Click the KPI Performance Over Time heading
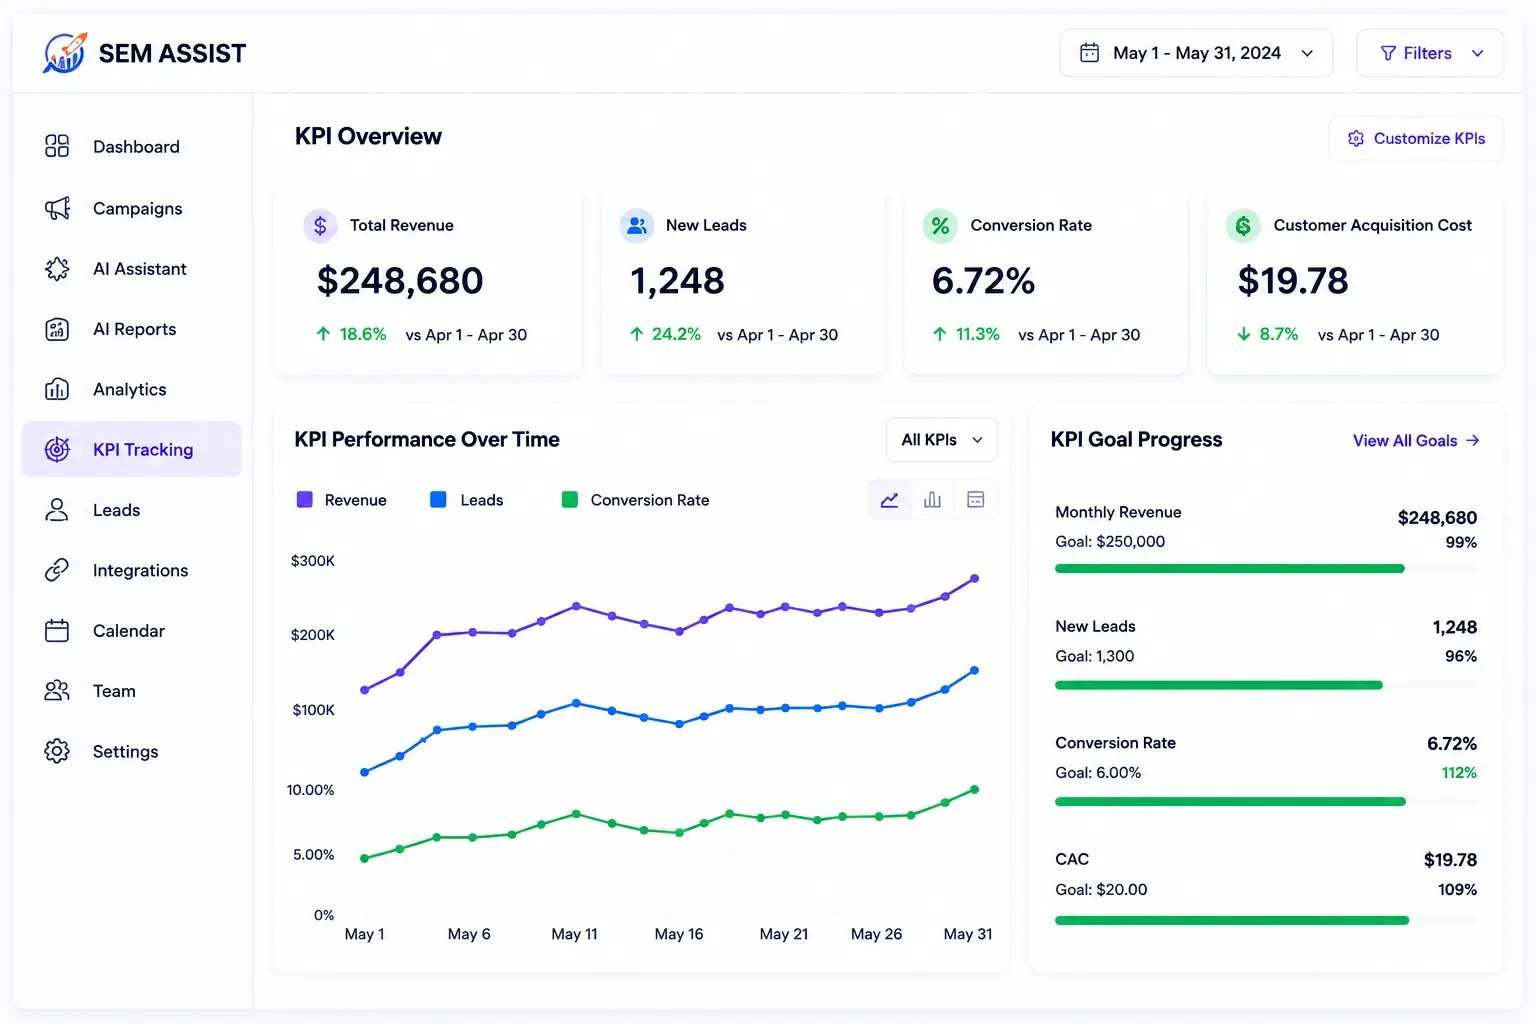 tap(427, 440)
